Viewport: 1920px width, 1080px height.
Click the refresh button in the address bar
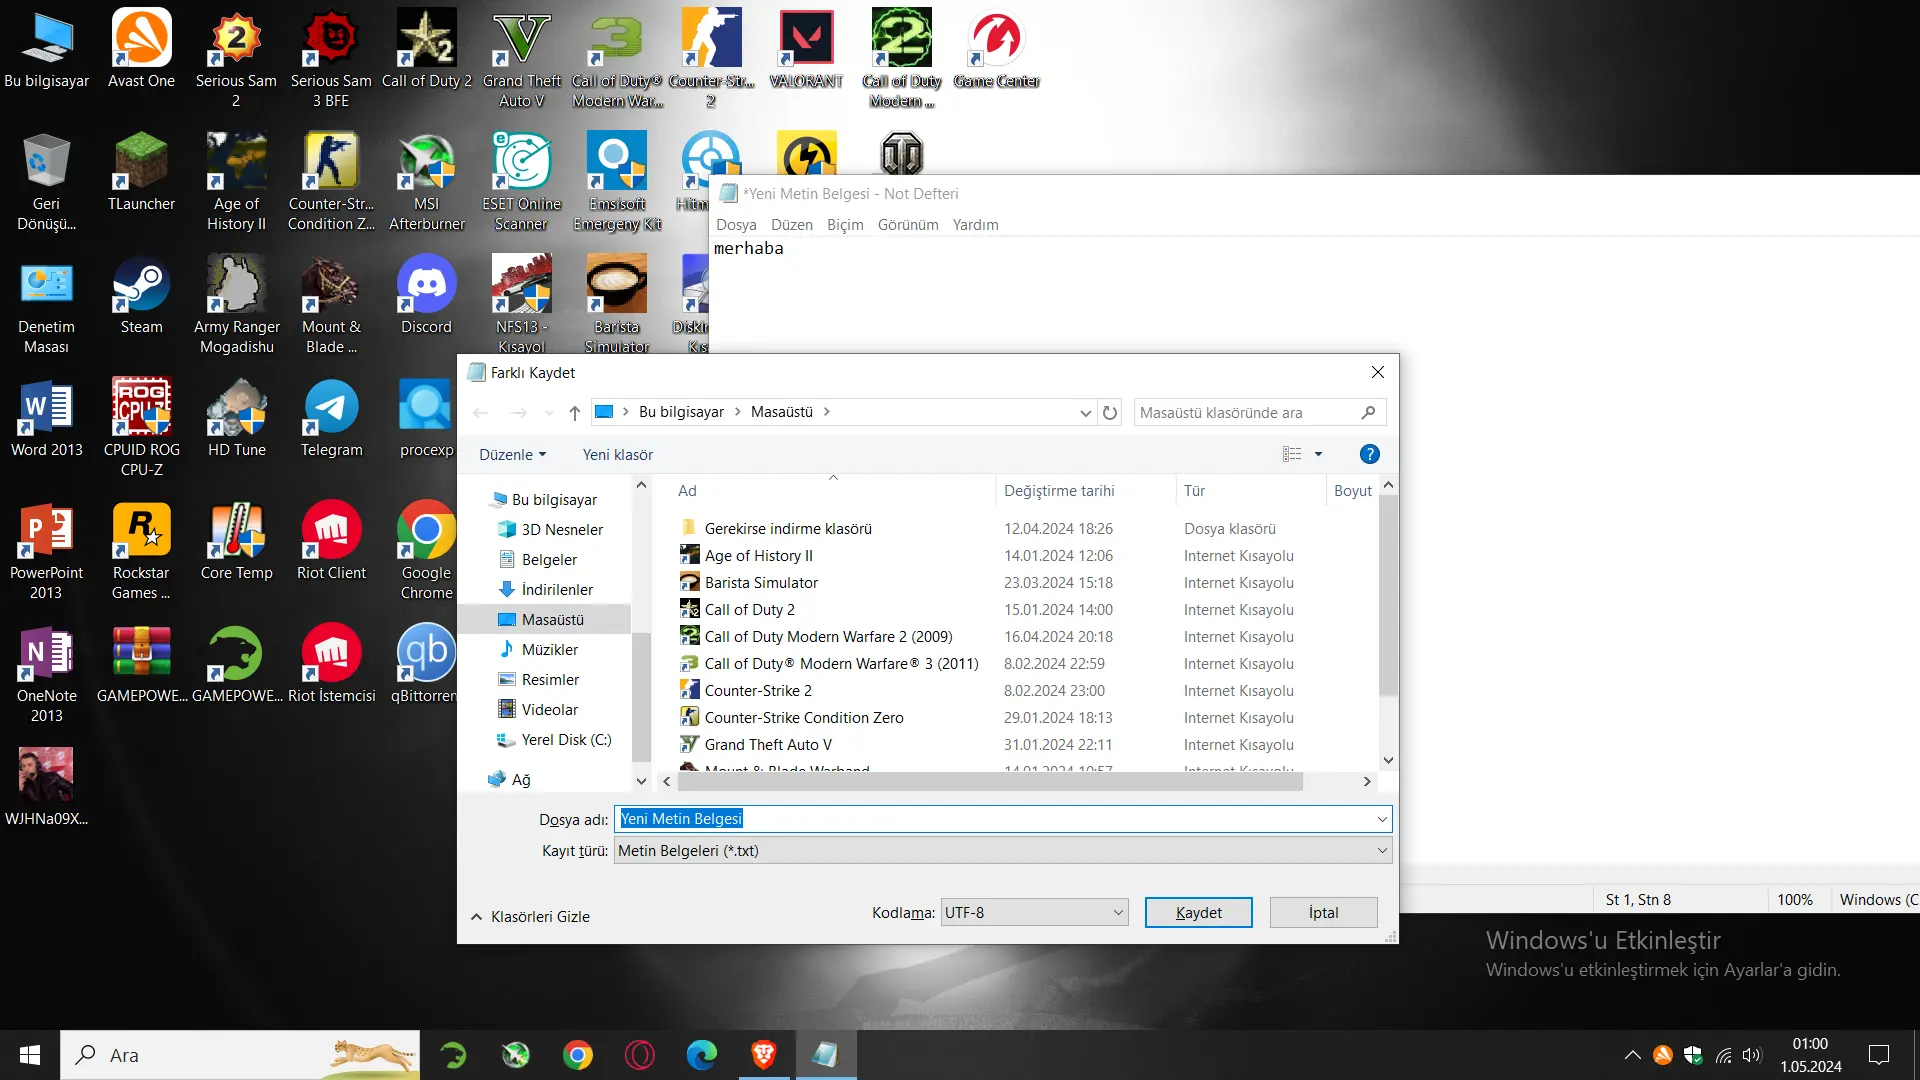pyautogui.click(x=1110, y=412)
